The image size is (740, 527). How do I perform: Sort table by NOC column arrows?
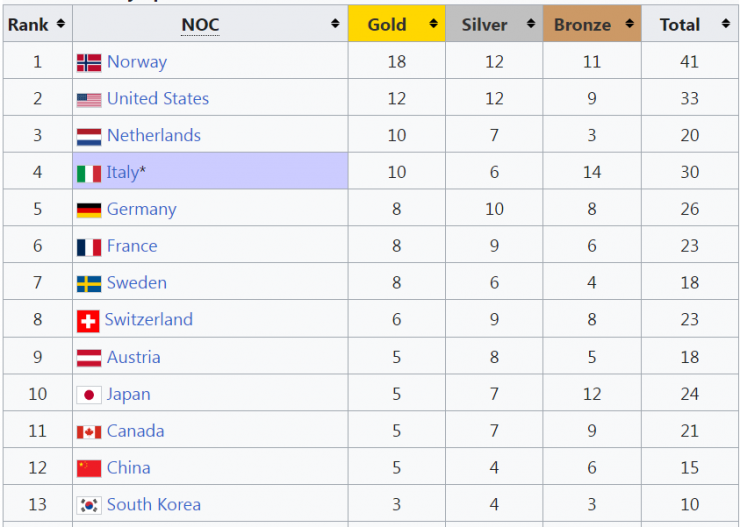(x=335, y=24)
